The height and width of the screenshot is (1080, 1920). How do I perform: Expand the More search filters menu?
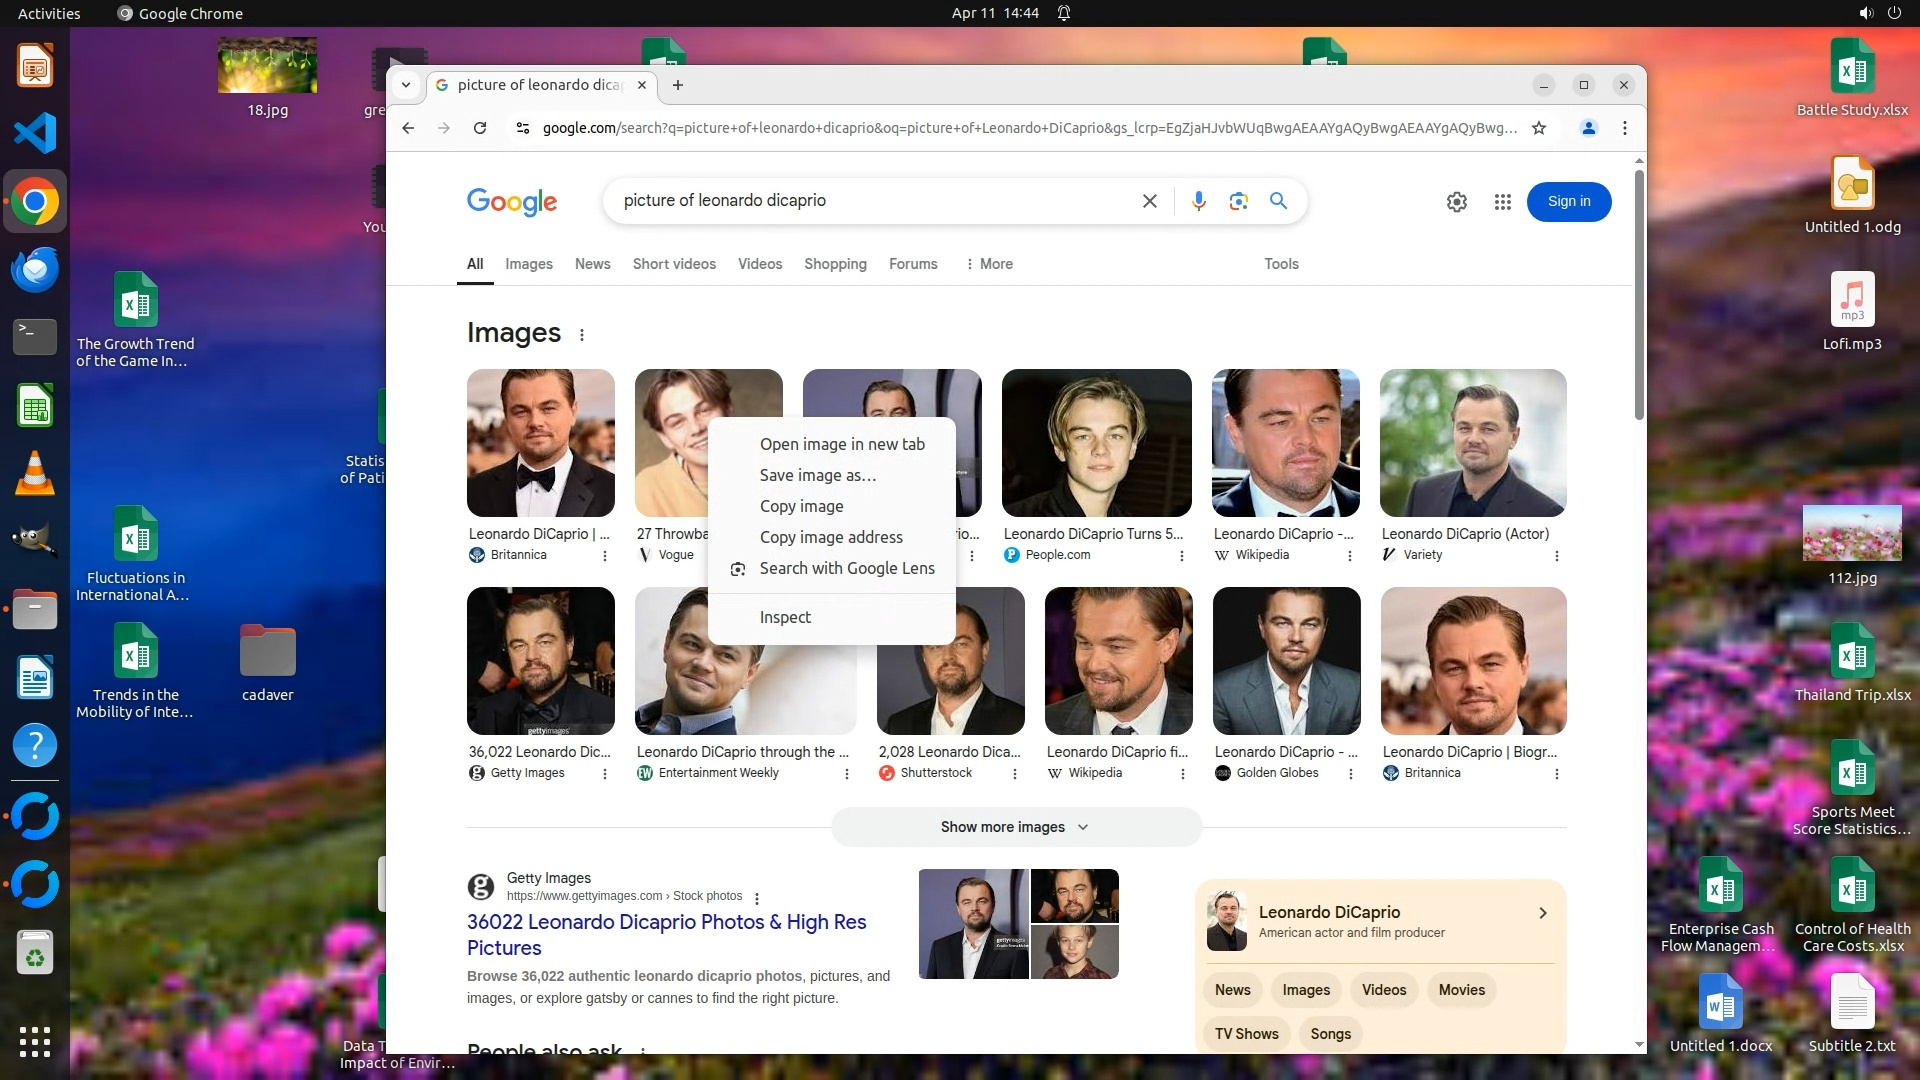point(988,264)
